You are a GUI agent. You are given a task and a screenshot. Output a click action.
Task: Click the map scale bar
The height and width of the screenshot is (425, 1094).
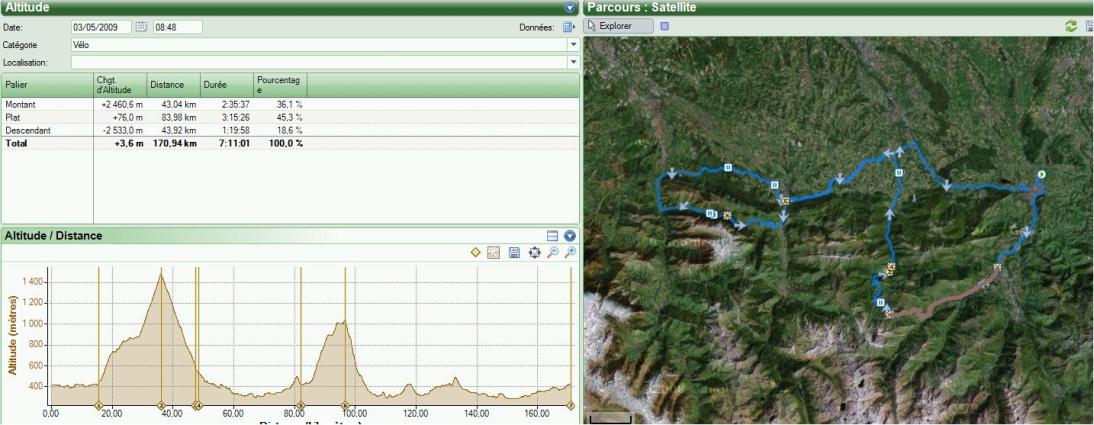[x=610, y=419]
